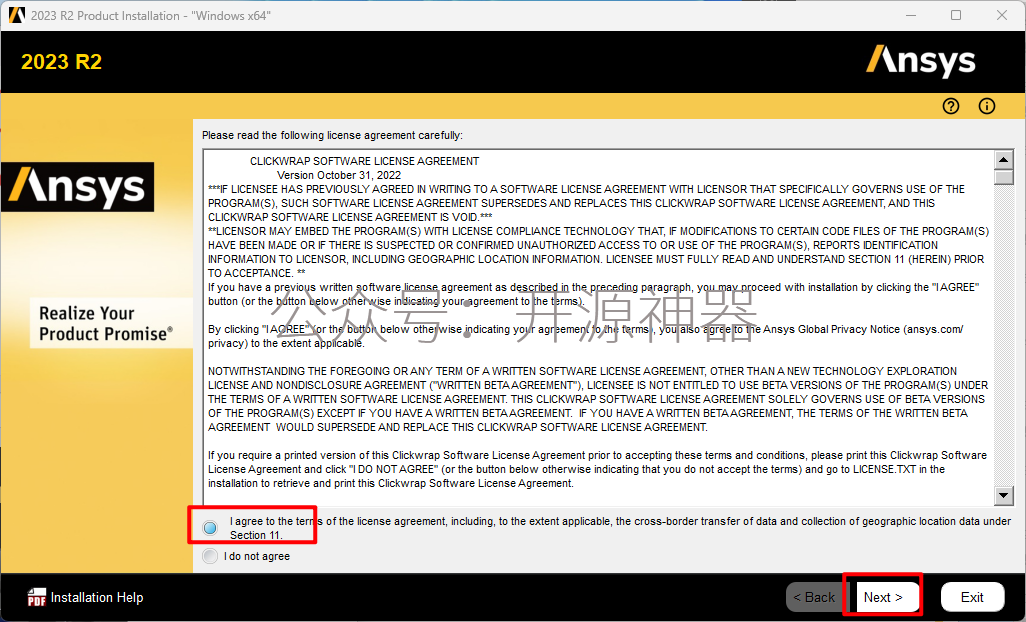1026x622 pixels.
Task: Click the license scrollbar down arrow
Action: (1003, 496)
